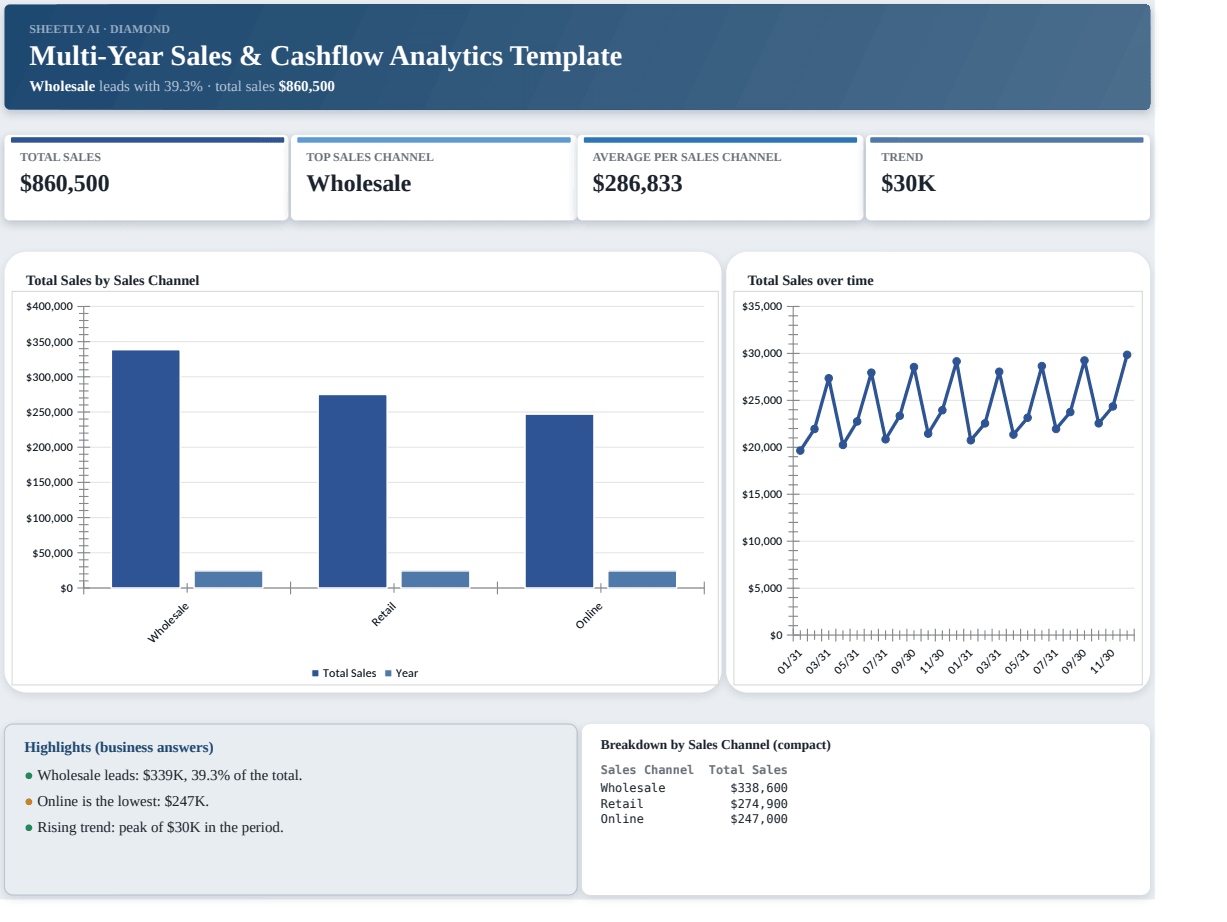Viewport: 1227px width, 922px height.
Task: Click the Online axis label under bar chart
Action: pos(589,615)
